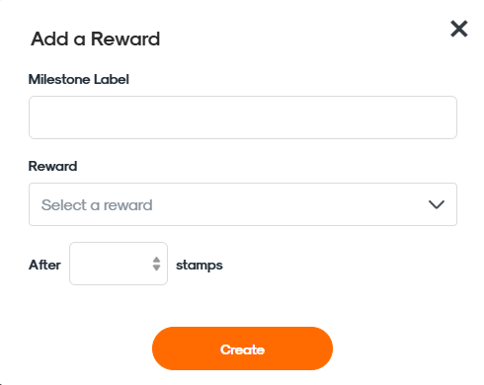Close the Add a Reward dialog
Viewport: 484px width, 385px height.
459,29
